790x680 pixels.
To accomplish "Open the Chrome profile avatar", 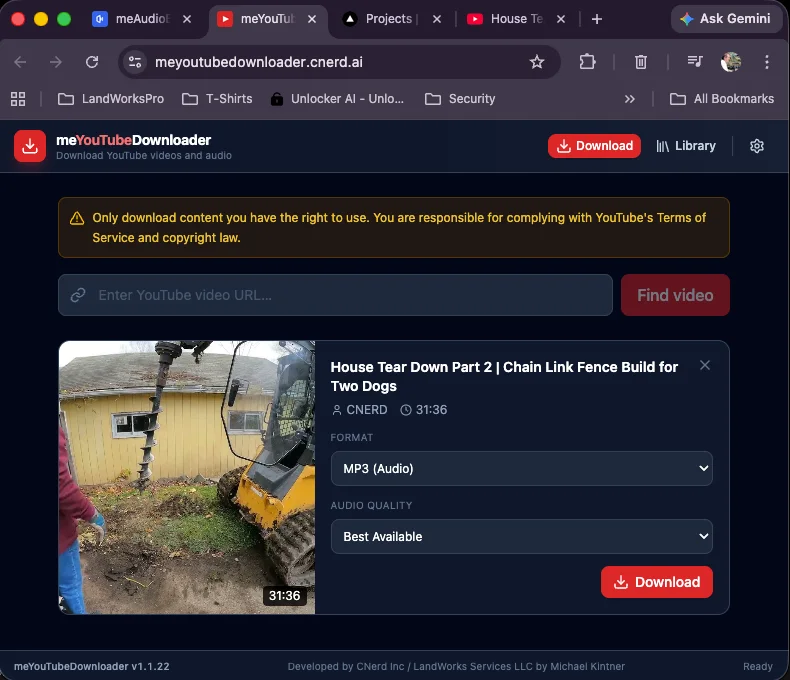I will (731, 62).
